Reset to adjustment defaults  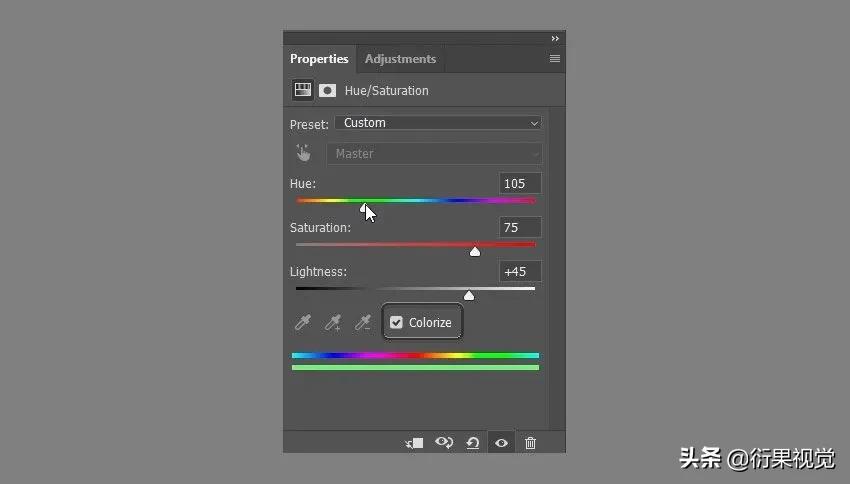tap(473, 443)
